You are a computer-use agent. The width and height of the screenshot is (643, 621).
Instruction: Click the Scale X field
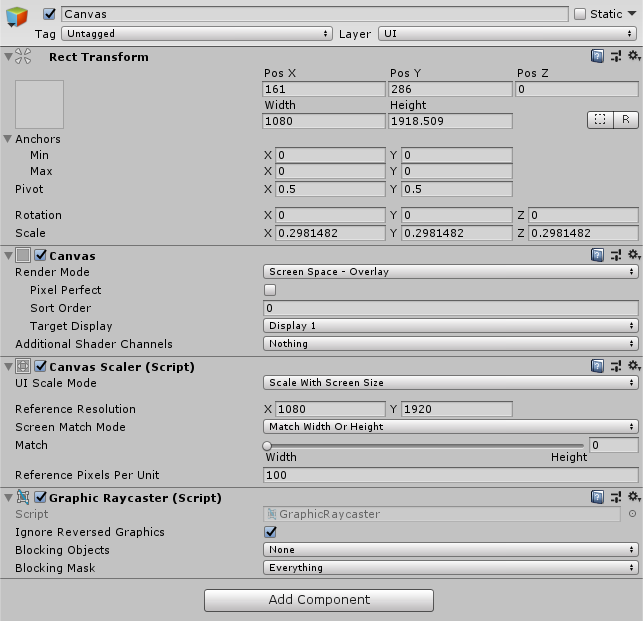(330, 233)
